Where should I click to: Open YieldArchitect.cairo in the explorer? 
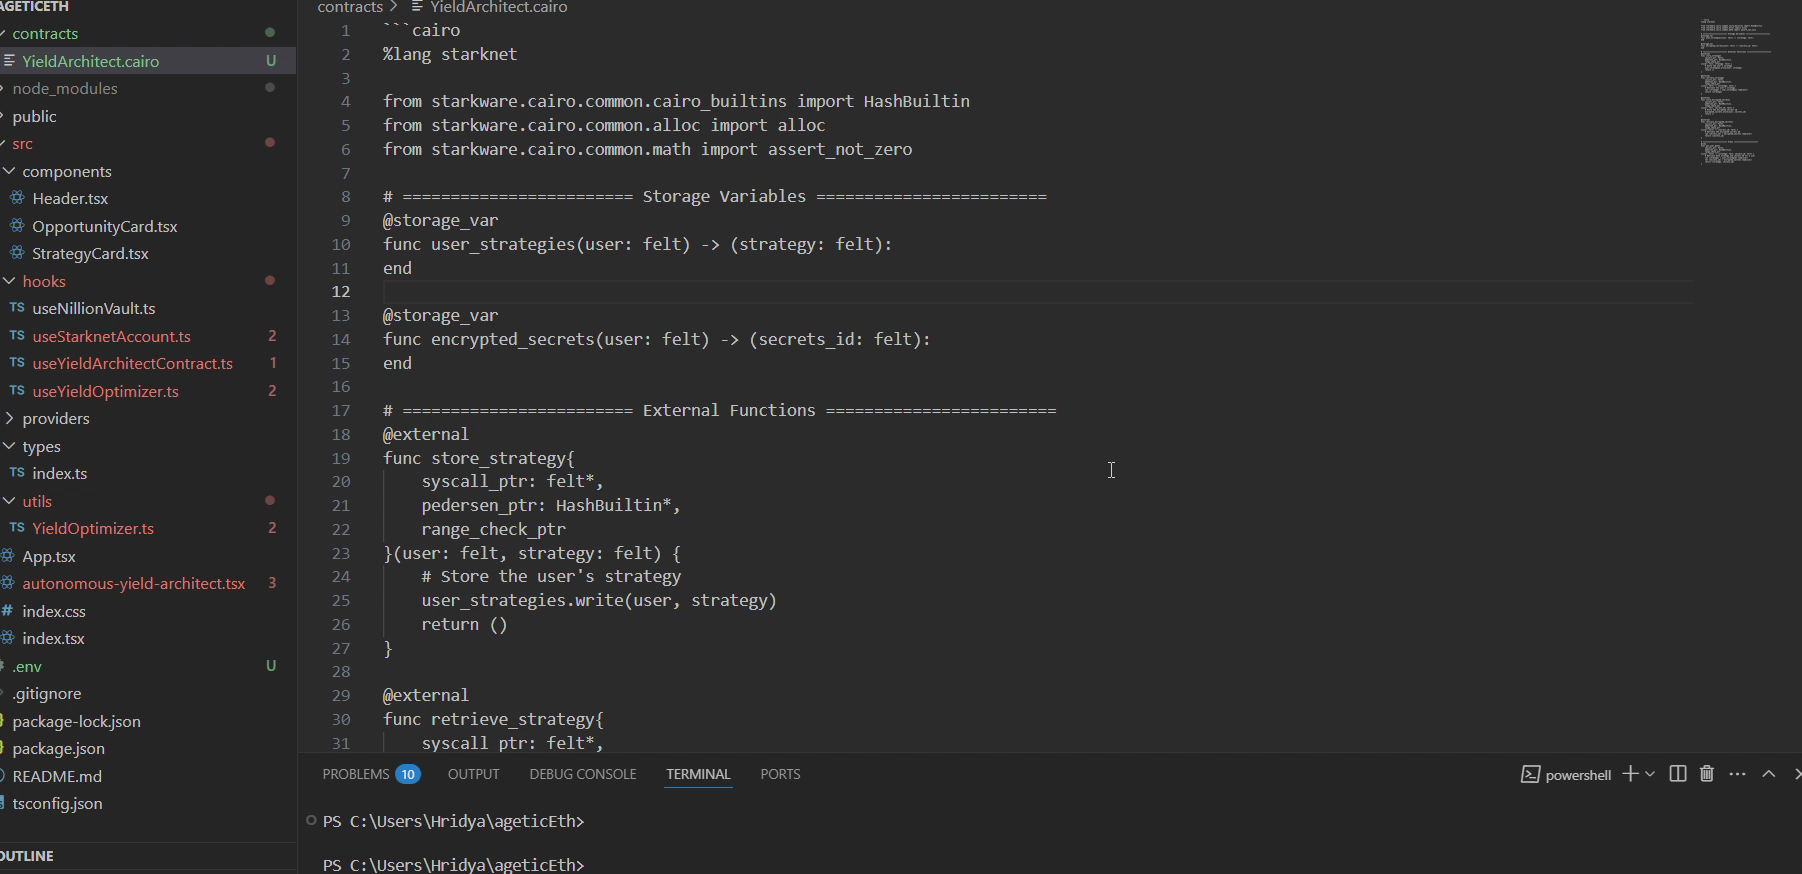[x=90, y=61]
